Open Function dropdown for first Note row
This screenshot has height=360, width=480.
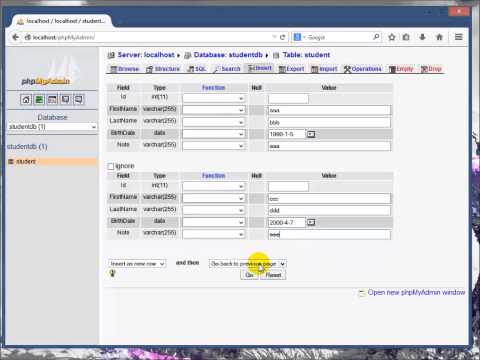[x=214, y=146]
